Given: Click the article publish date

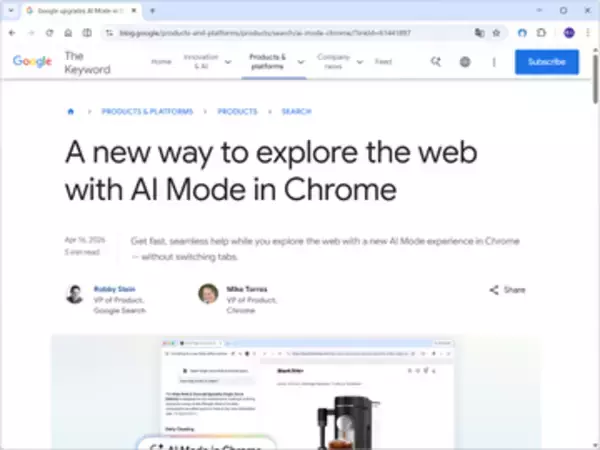Looking at the screenshot, I should click(x=85, y=240).
